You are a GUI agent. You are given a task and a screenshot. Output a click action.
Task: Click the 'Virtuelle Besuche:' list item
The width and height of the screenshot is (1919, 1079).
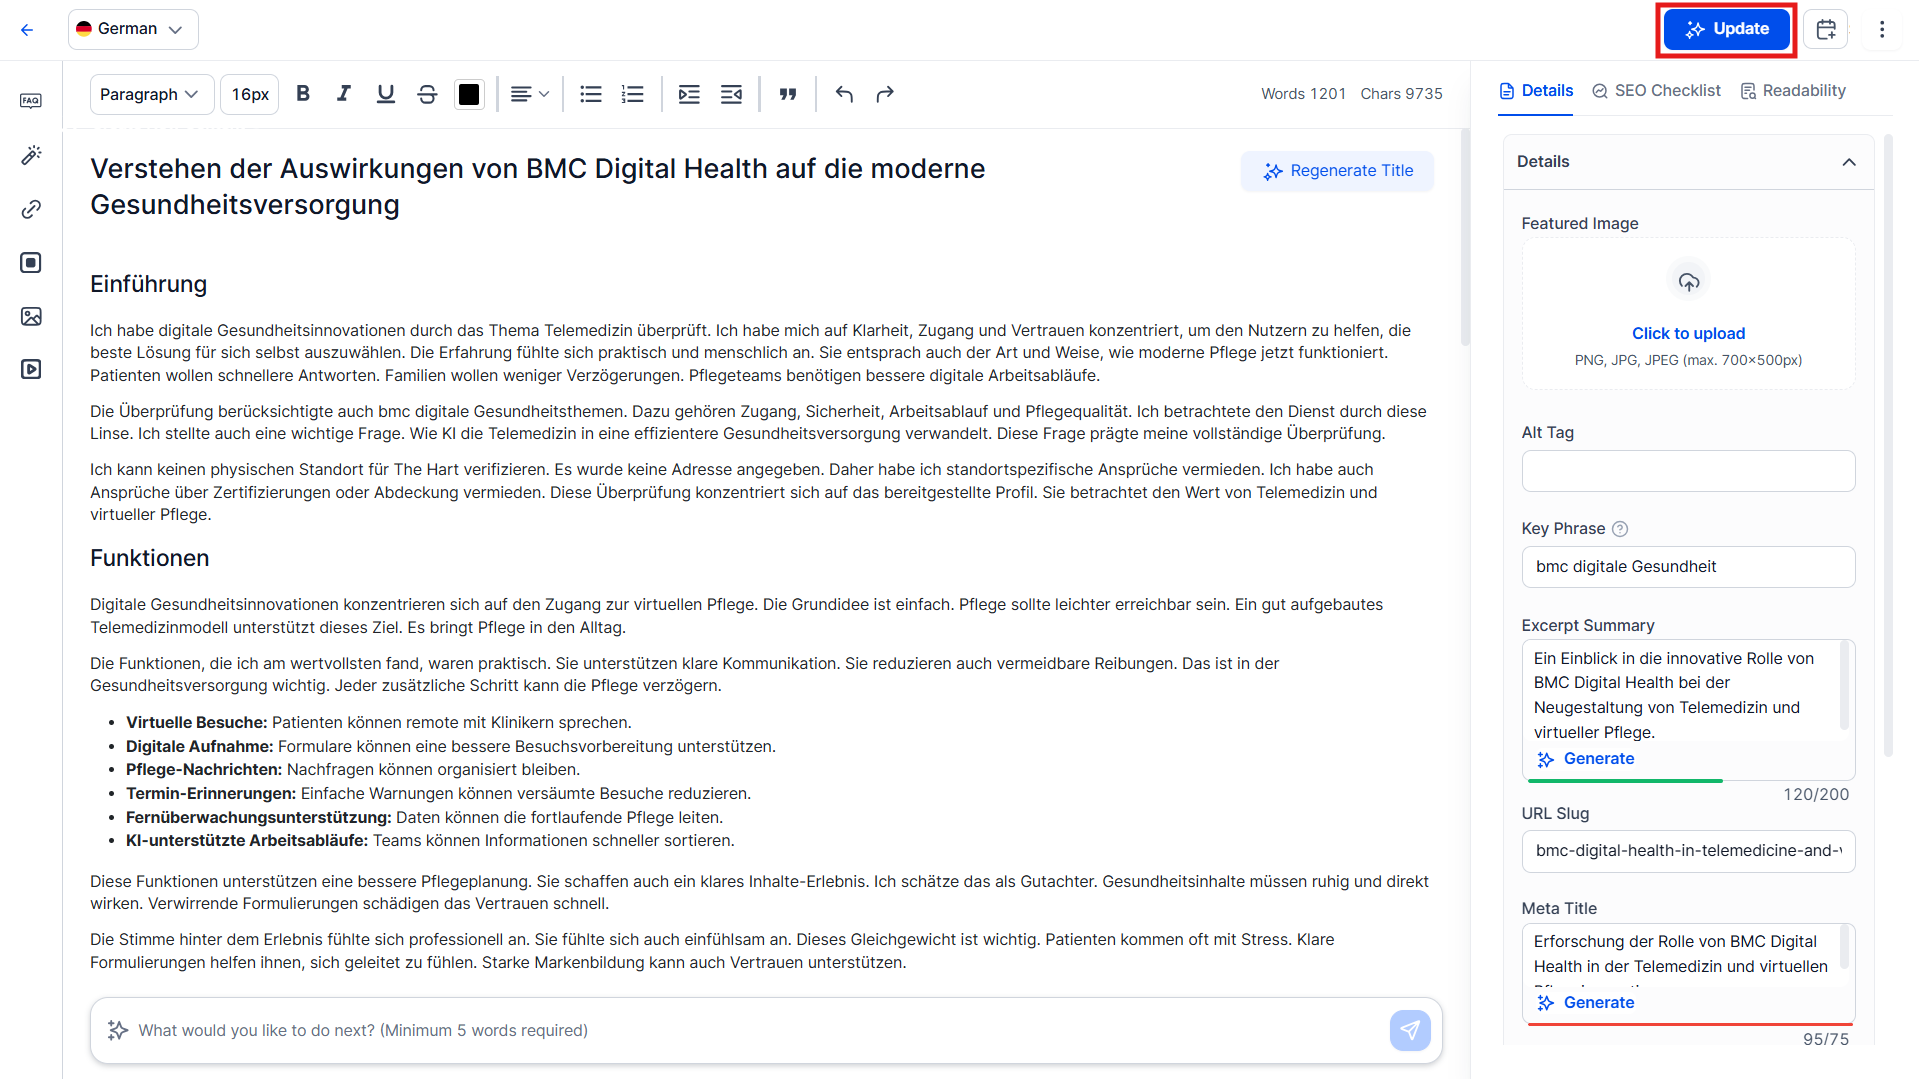click(379, 723)
